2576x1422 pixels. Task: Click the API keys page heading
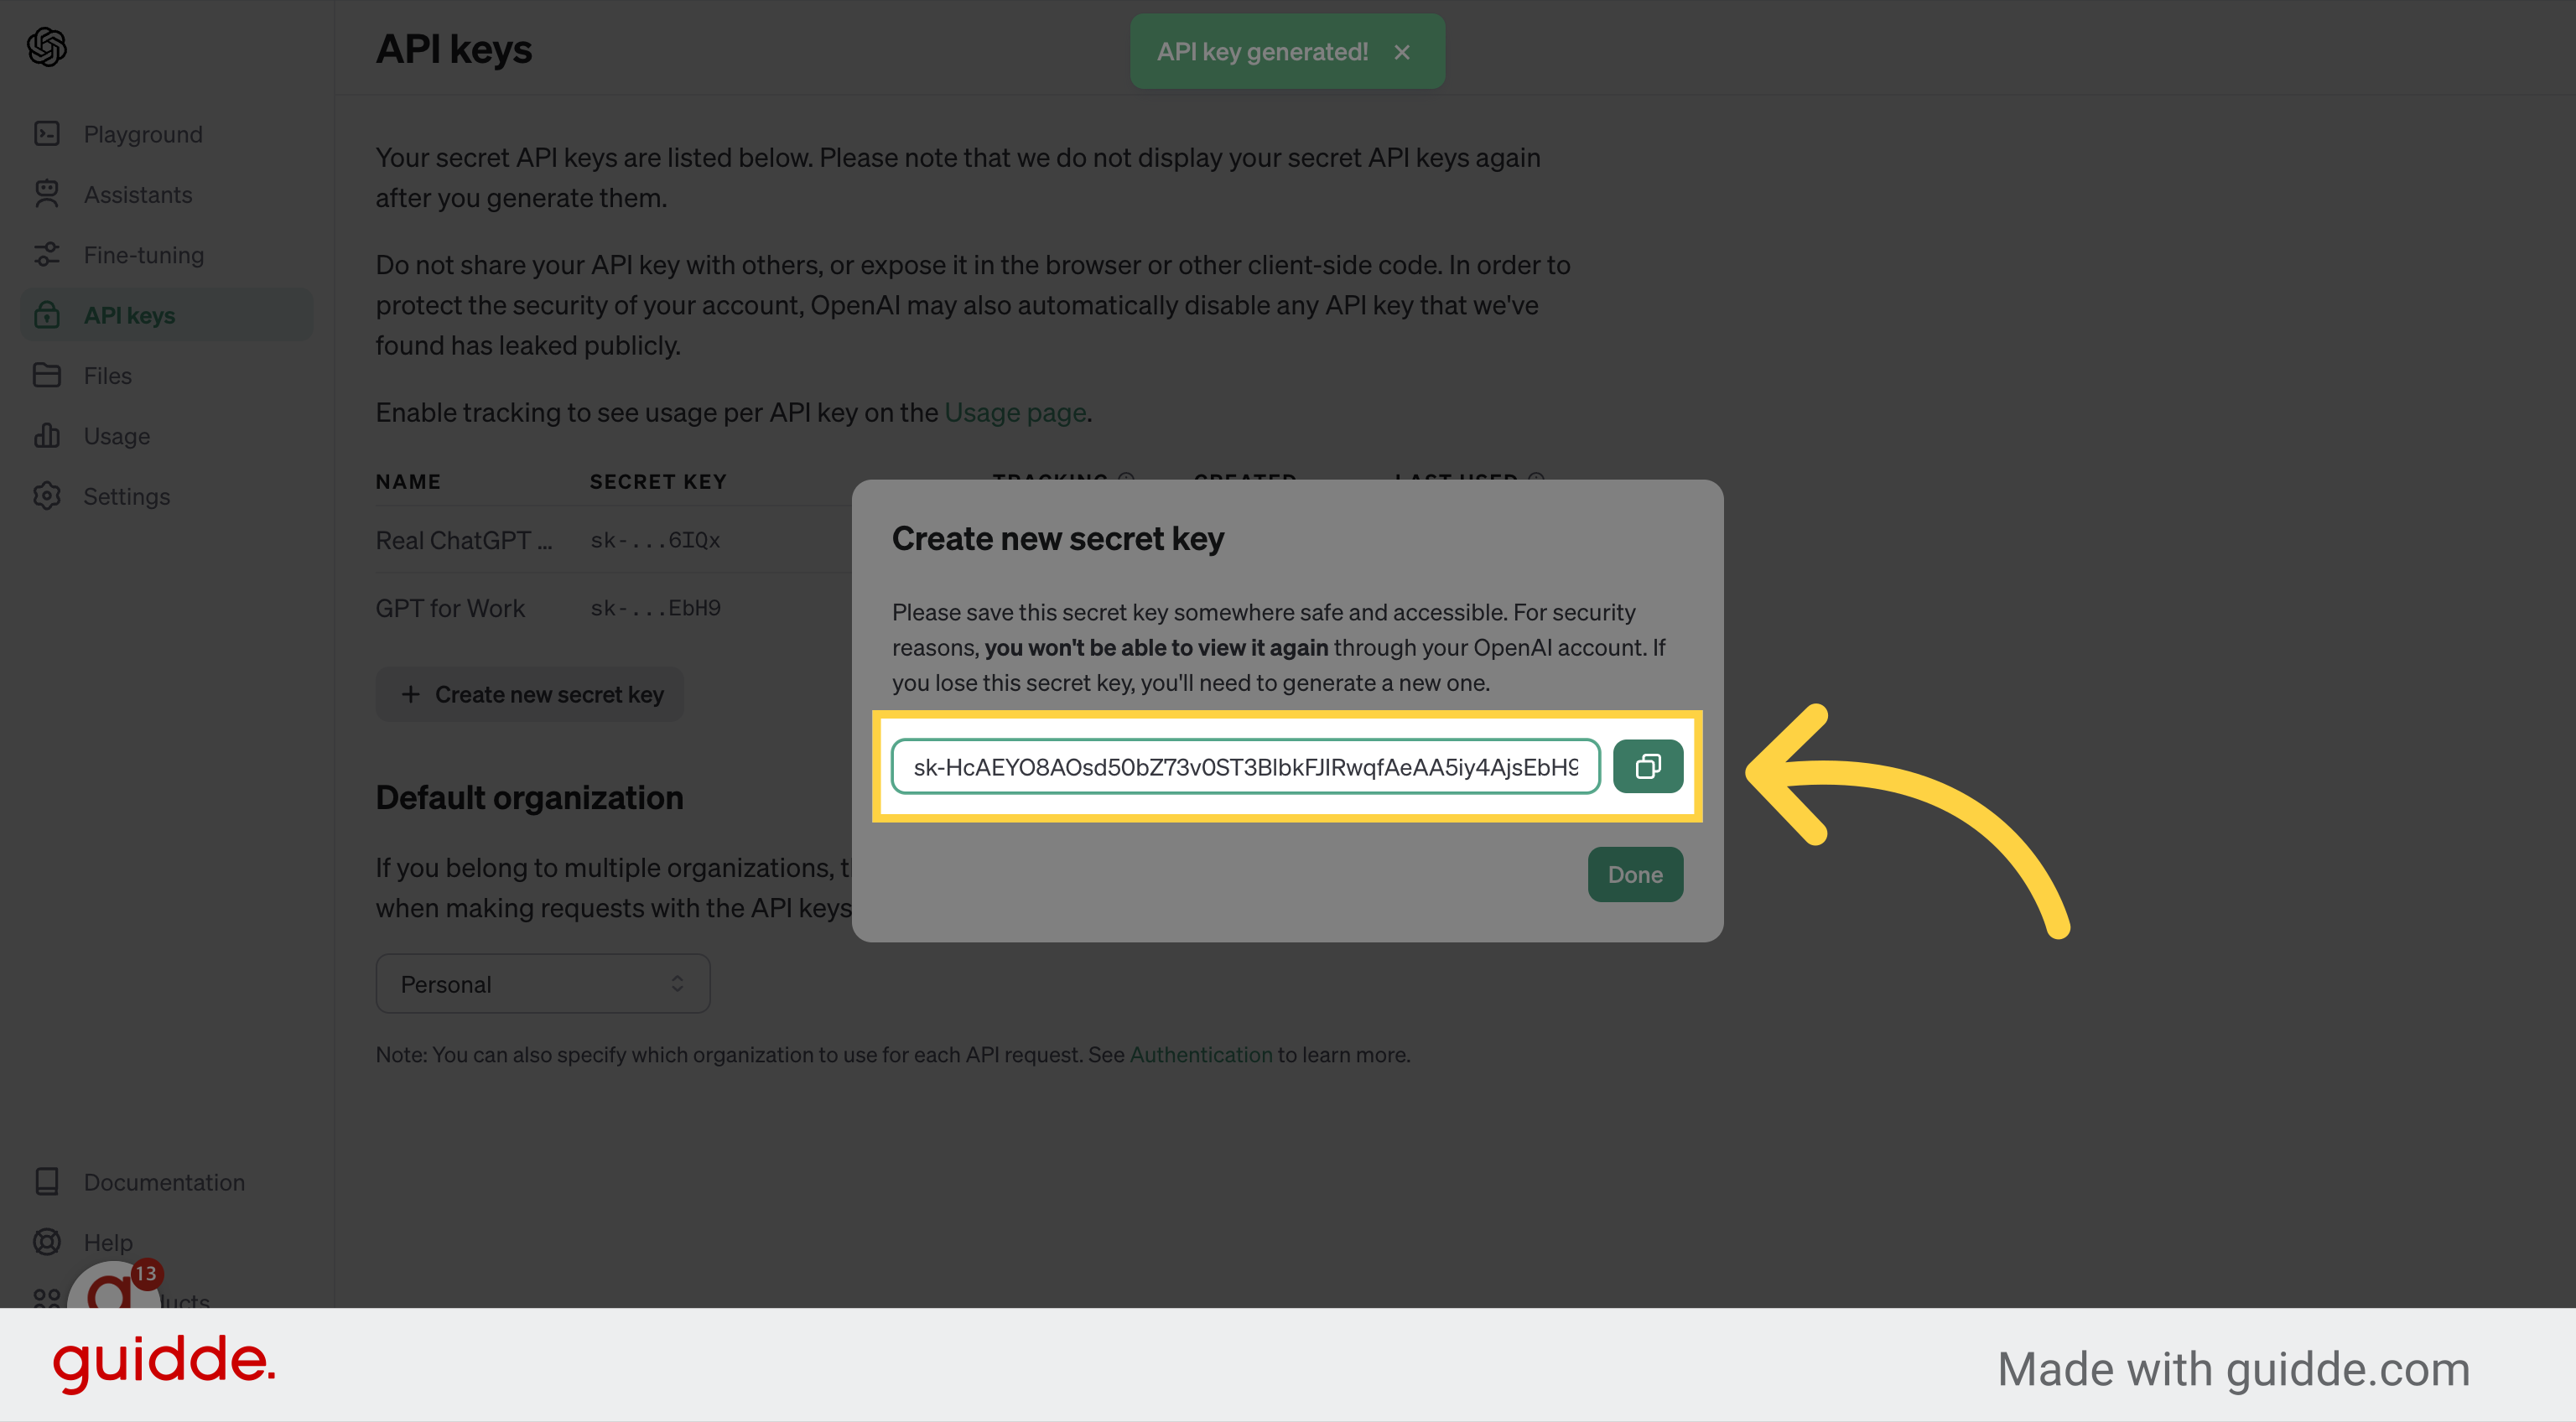coord(454,49)
